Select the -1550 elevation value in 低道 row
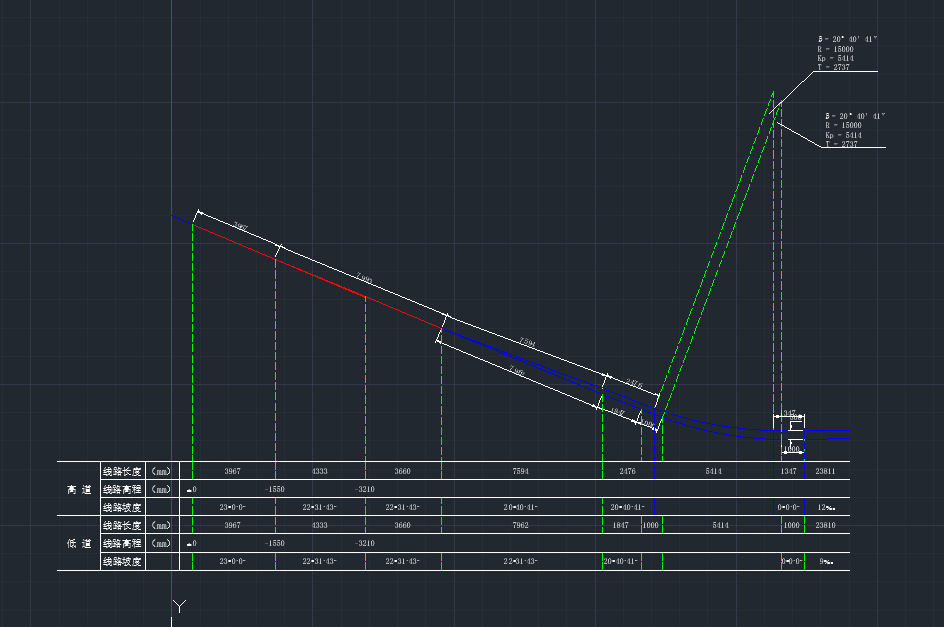The image size is (944, 627). [x=275, y=543]
